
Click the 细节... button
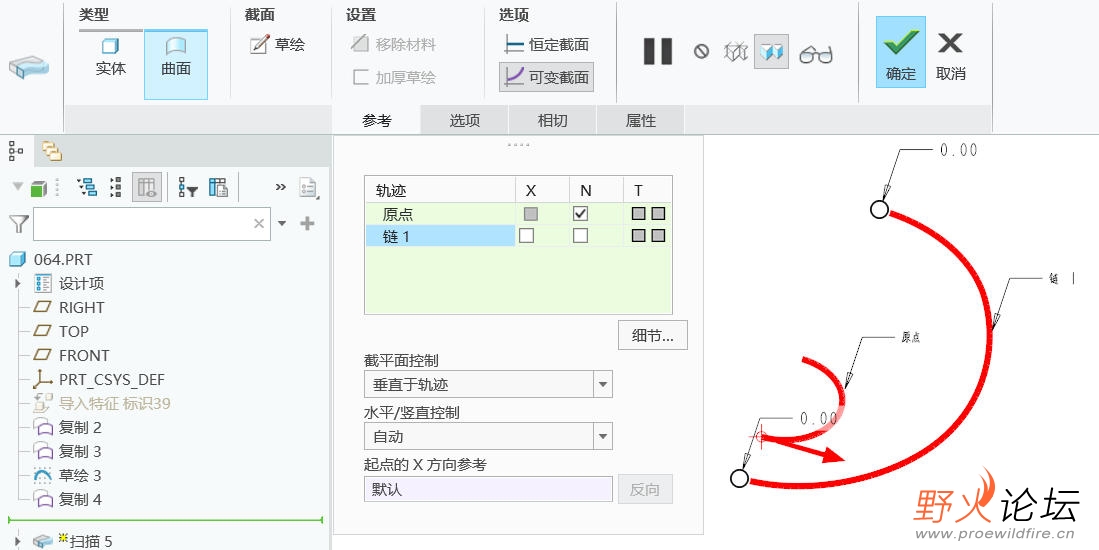[653, 336]
